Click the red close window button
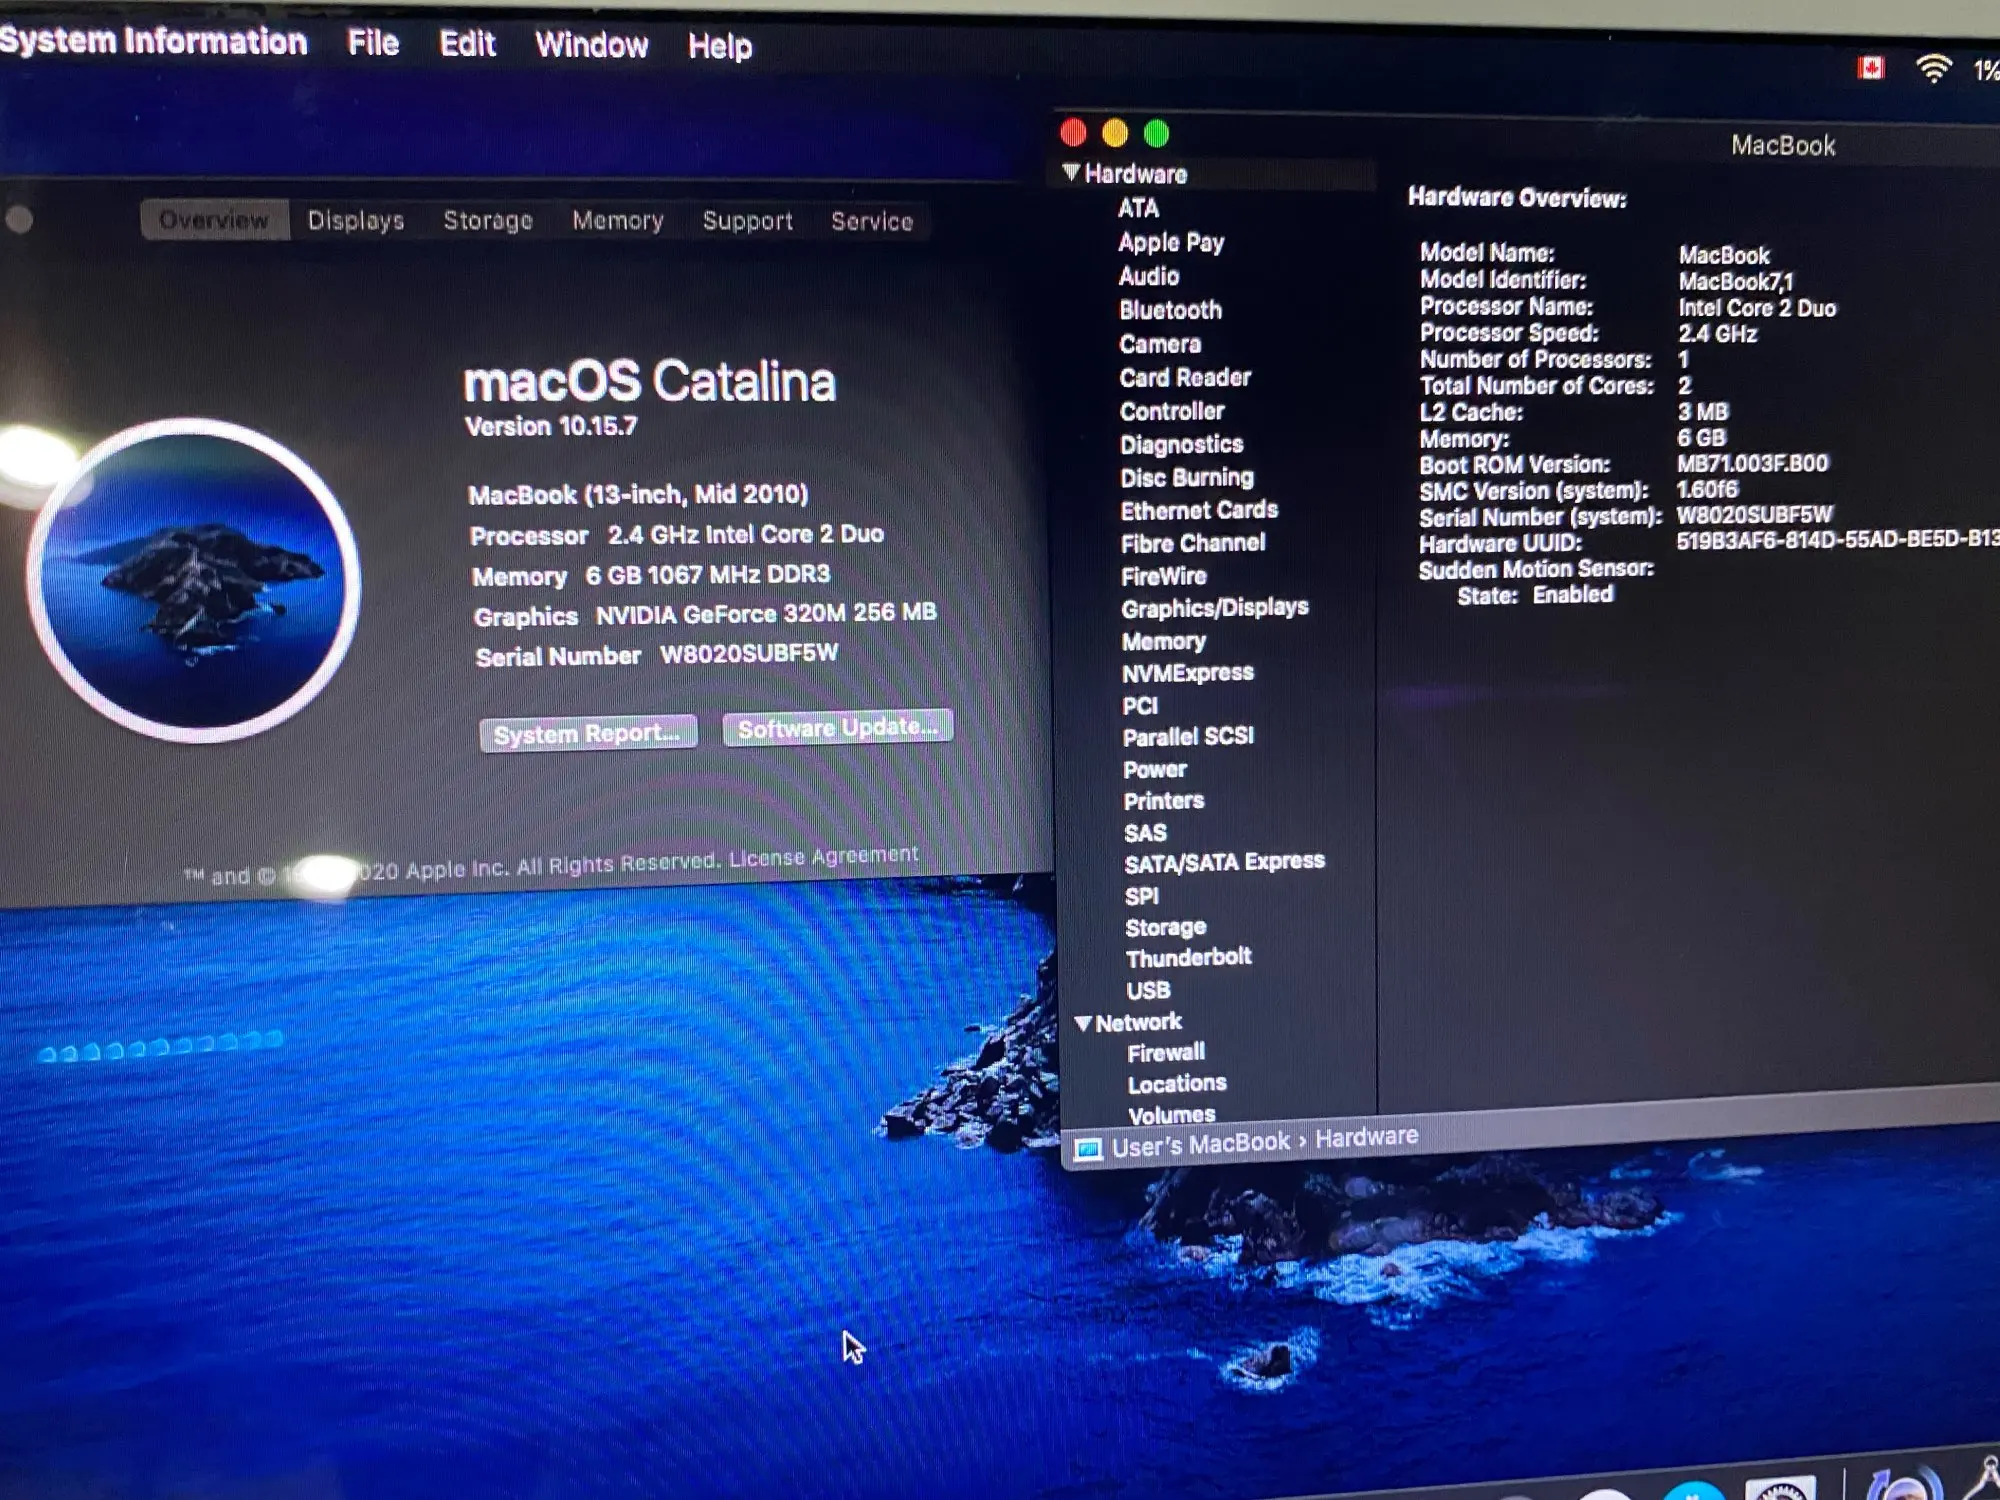This screenshot has height=1500, width=2000. click(1073, 132)
